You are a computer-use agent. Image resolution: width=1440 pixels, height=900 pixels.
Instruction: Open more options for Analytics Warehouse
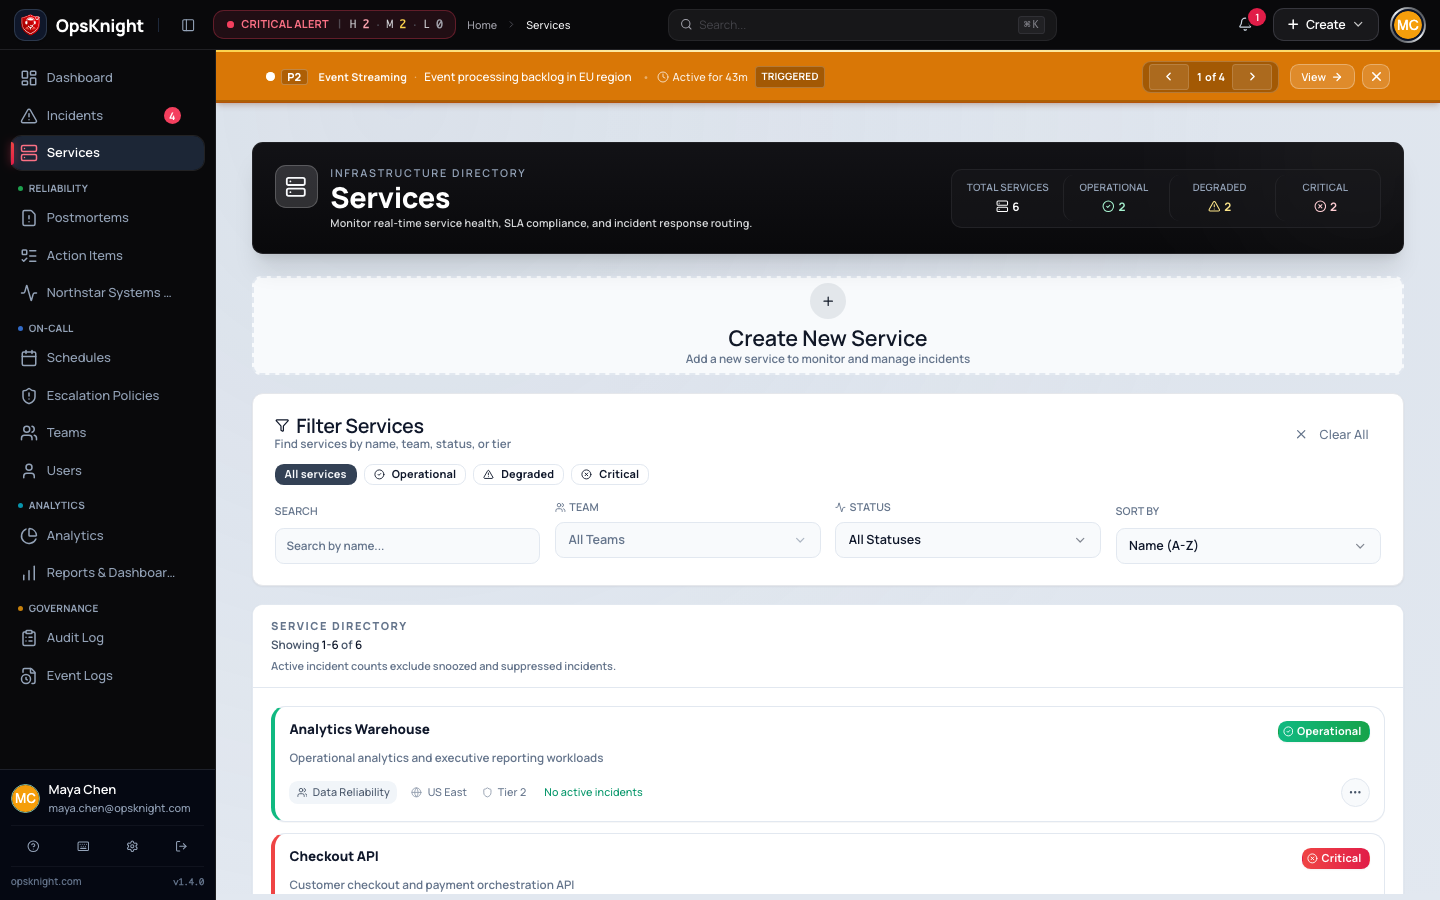tap(1355, 792)
